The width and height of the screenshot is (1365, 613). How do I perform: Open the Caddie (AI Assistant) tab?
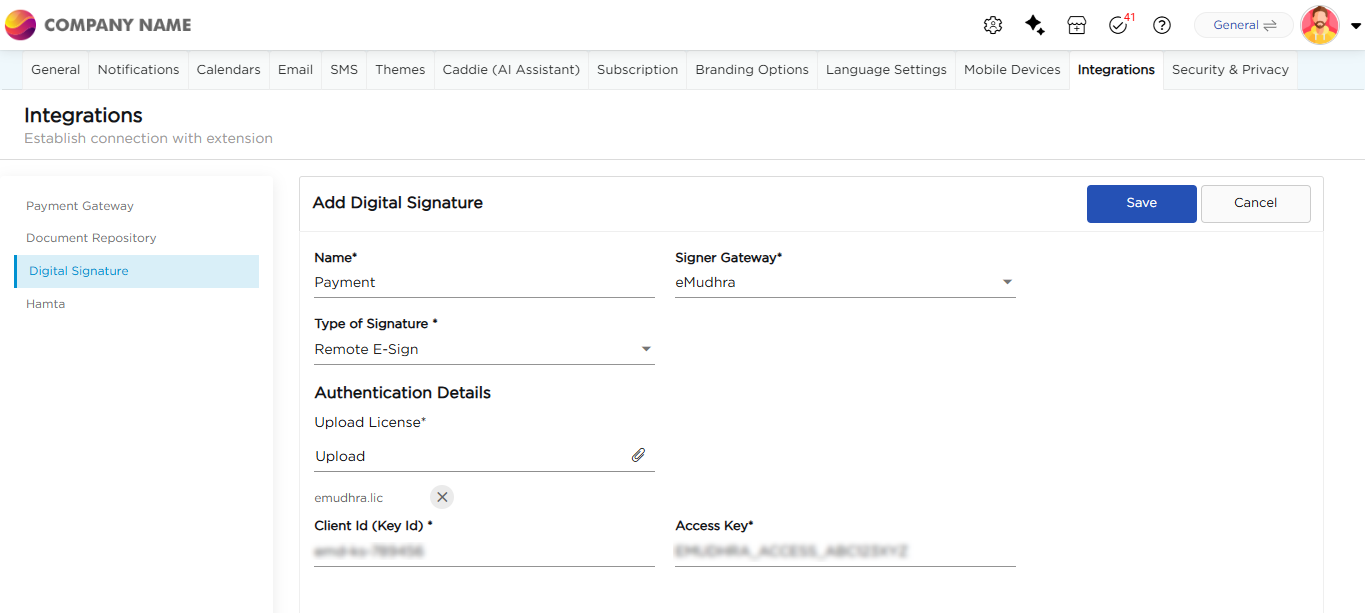click(x=510, y=69)
